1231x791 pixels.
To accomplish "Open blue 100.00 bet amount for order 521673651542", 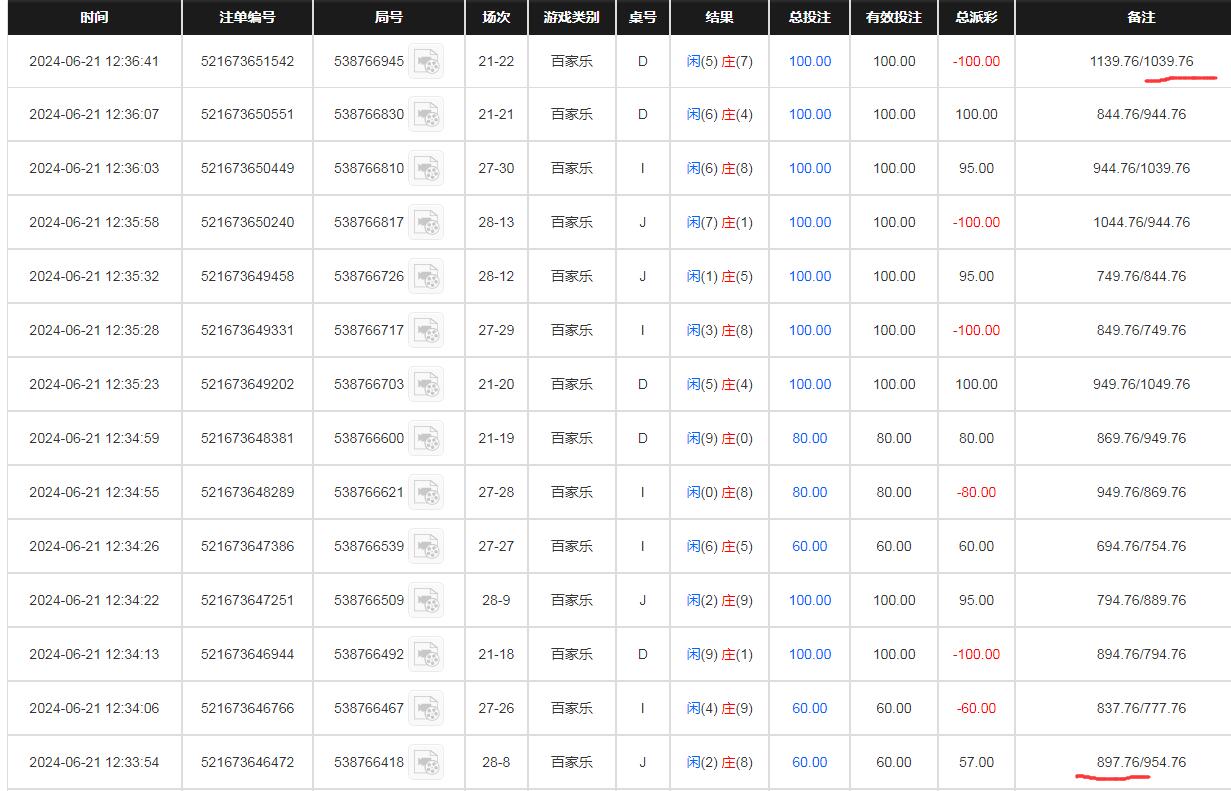I will (x=810, y=62).
